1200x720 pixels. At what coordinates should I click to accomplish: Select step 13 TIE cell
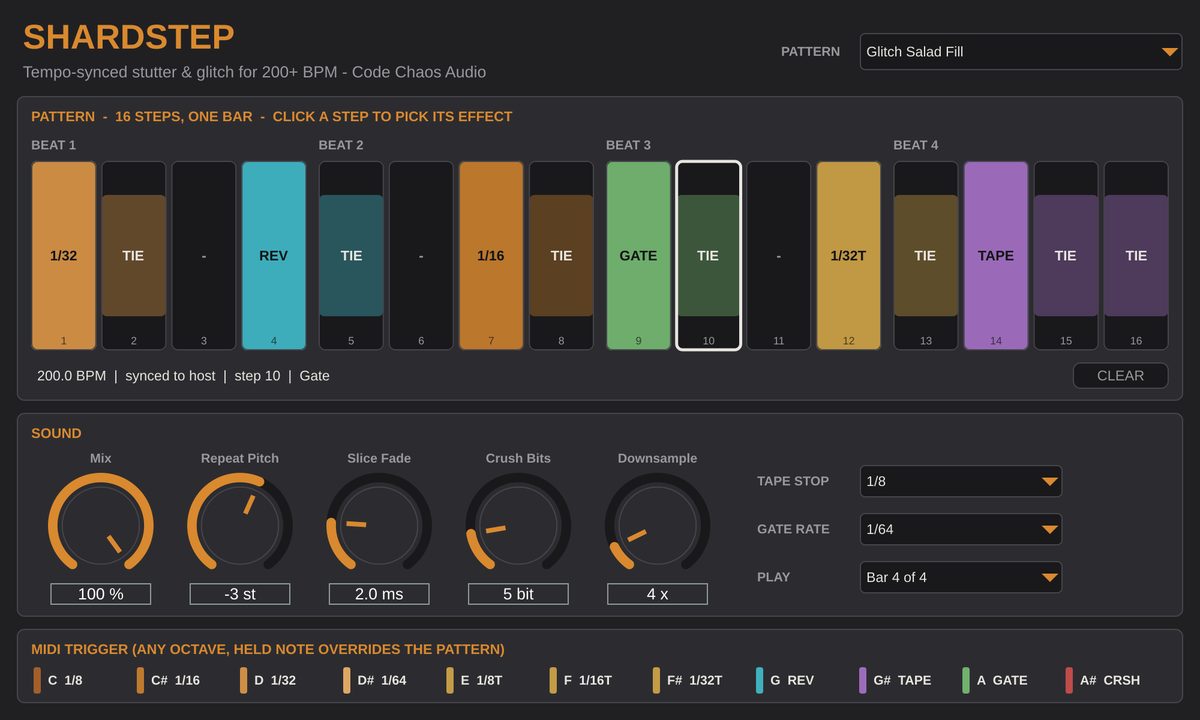926,256
